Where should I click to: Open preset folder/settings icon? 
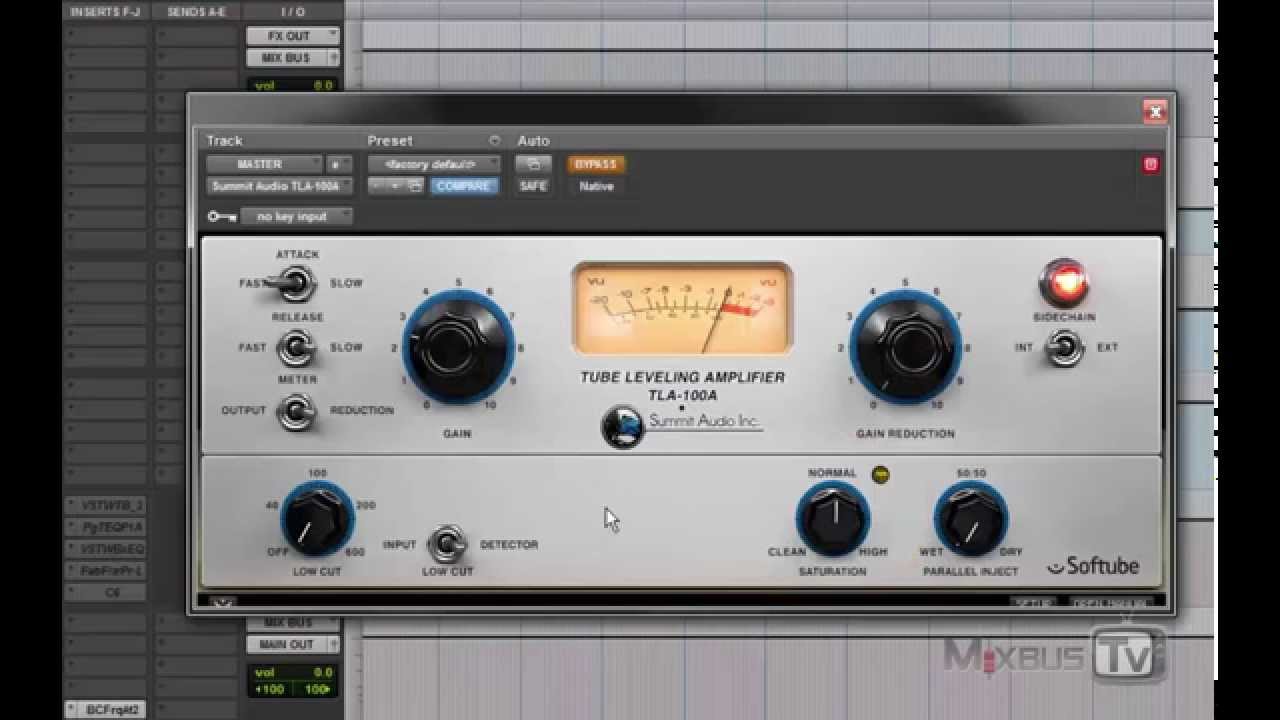415,186
